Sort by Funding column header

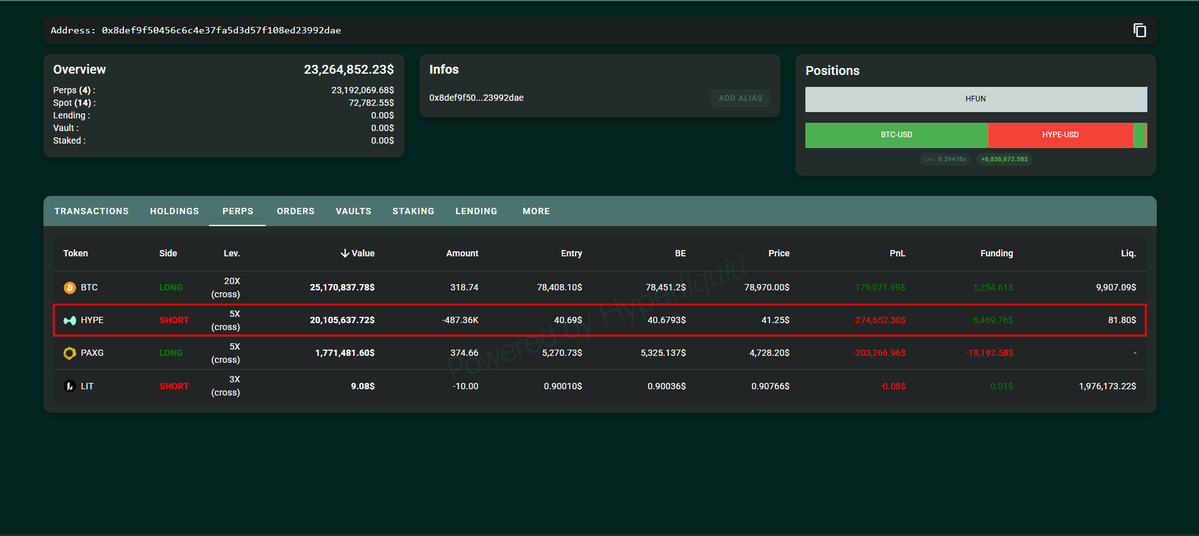(x=996, y=253)
